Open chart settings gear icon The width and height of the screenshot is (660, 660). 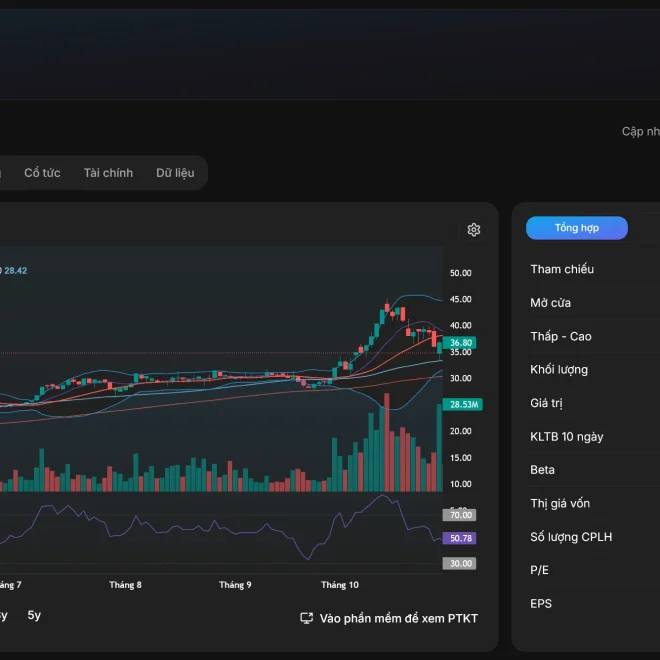click(474, 230)
